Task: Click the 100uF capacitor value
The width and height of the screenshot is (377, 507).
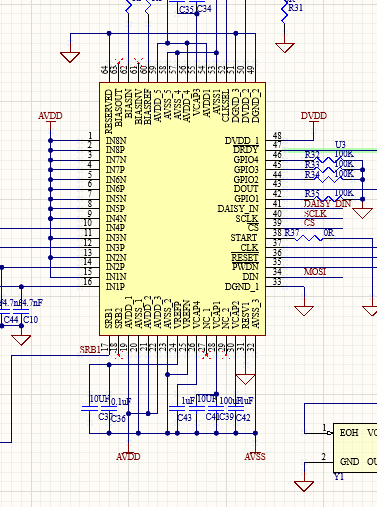Action: pyautogui.click(x=229, y=401)
